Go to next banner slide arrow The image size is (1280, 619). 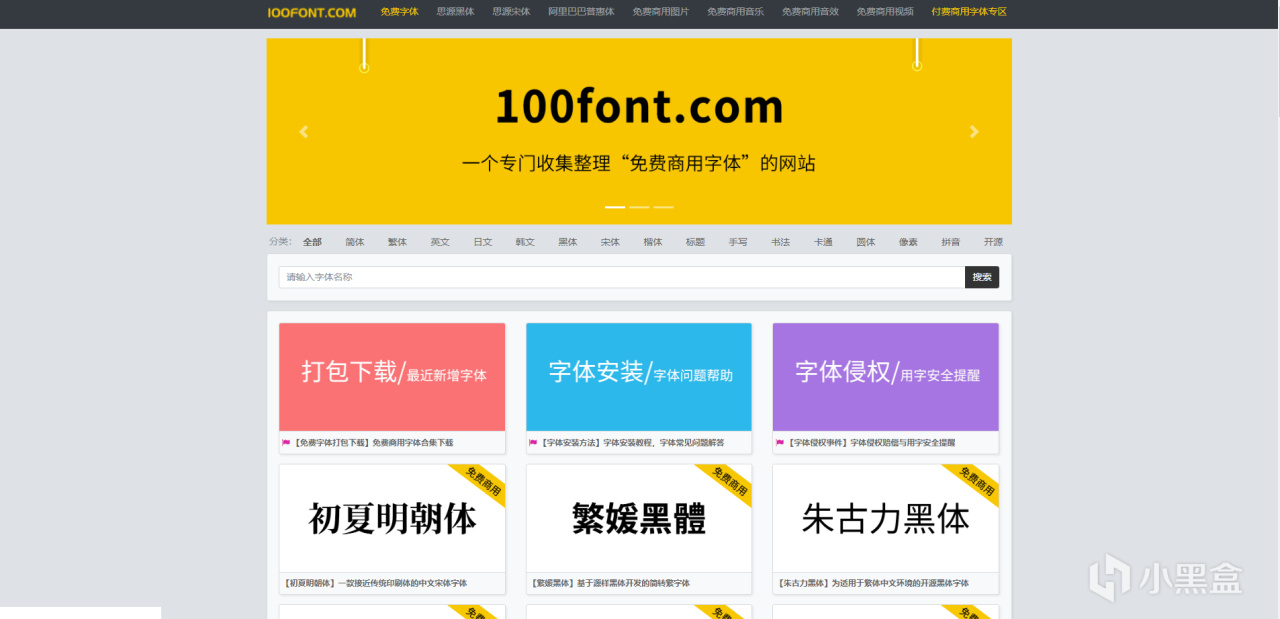click(x=974, y=131)
